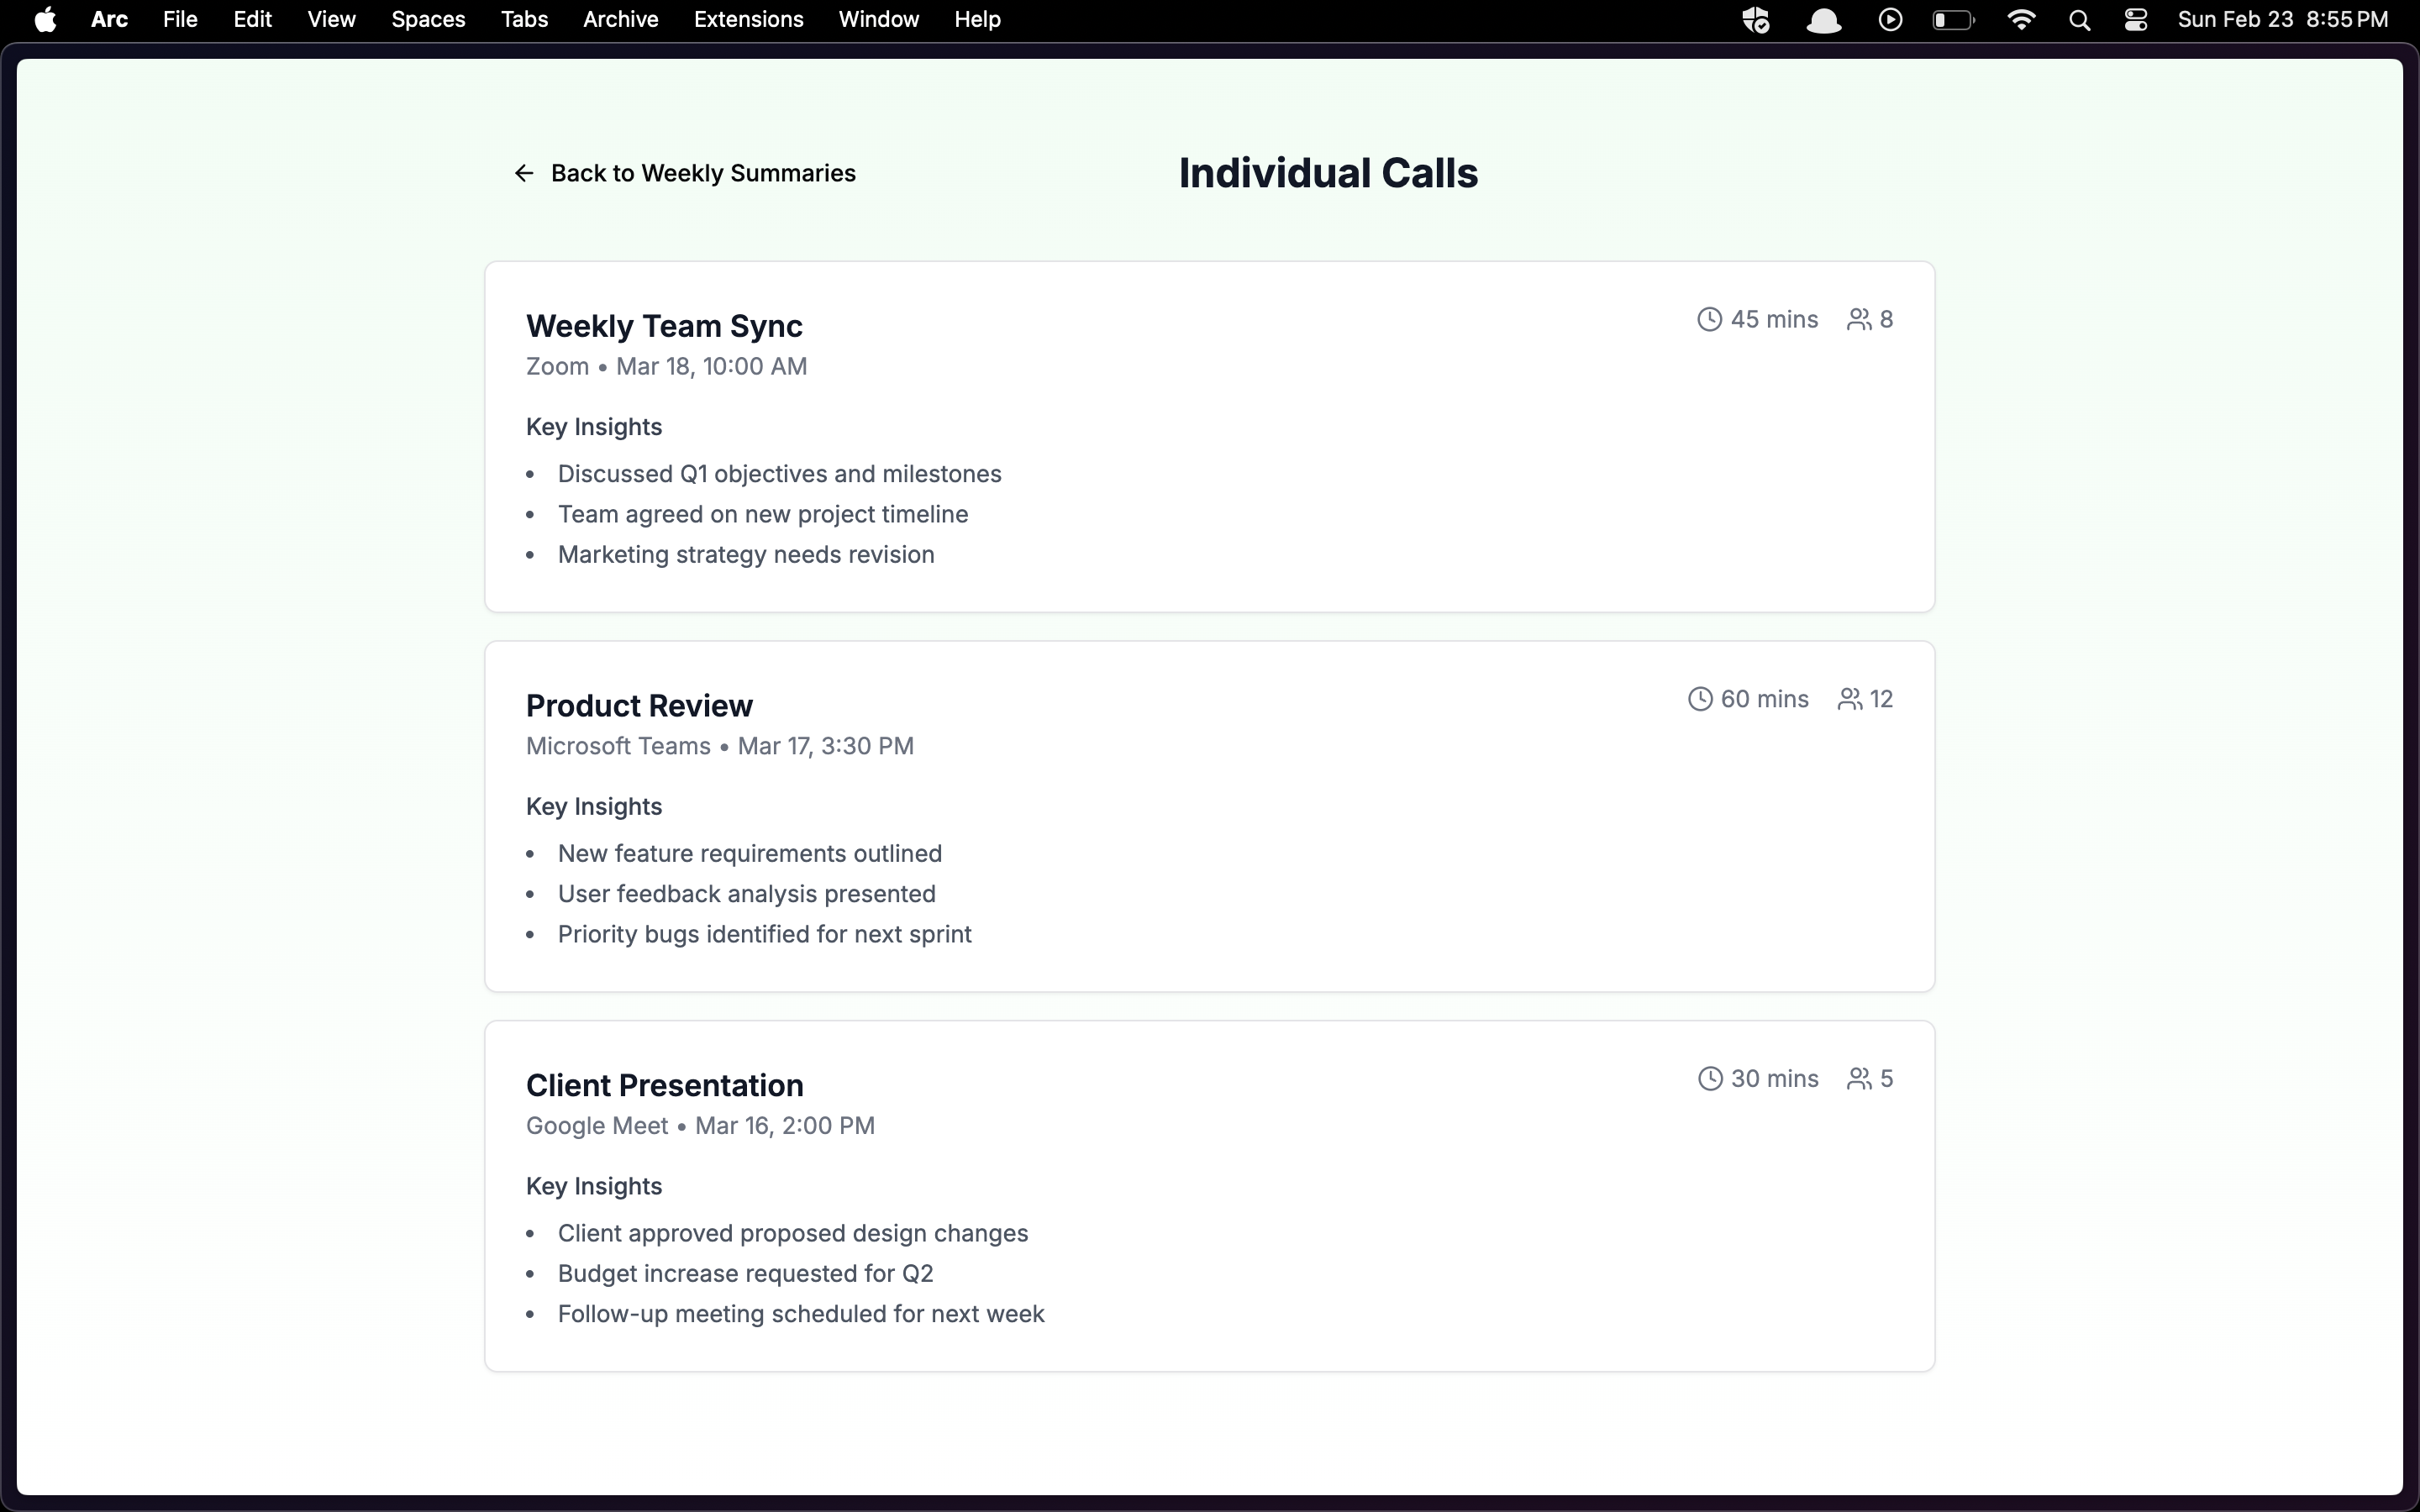Open the Tabs menu

[524, 20]
